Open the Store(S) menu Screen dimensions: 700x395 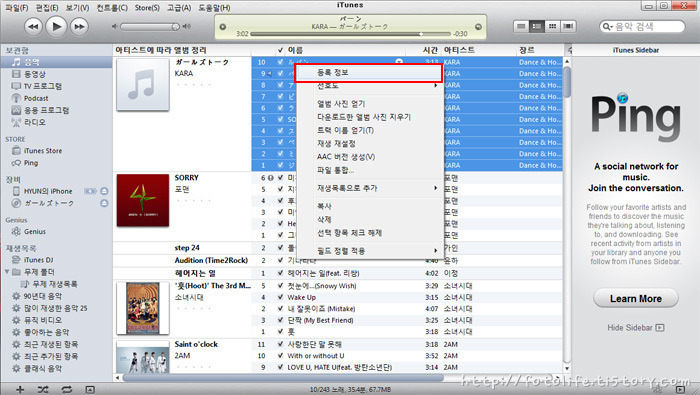point(147,8)
